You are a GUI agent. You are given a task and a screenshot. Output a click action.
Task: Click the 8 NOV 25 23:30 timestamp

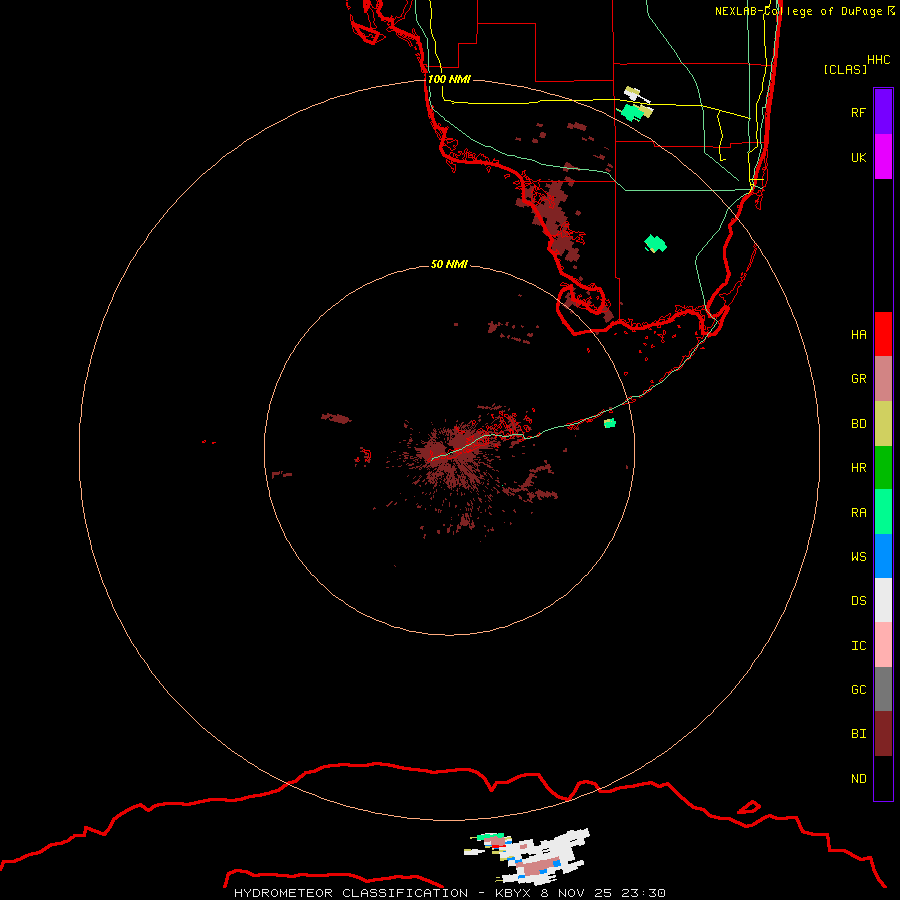pos(603,893)
